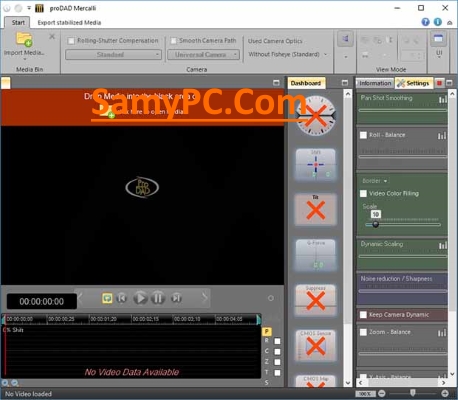Open the Export stabilized Media tab

(69, 23)
